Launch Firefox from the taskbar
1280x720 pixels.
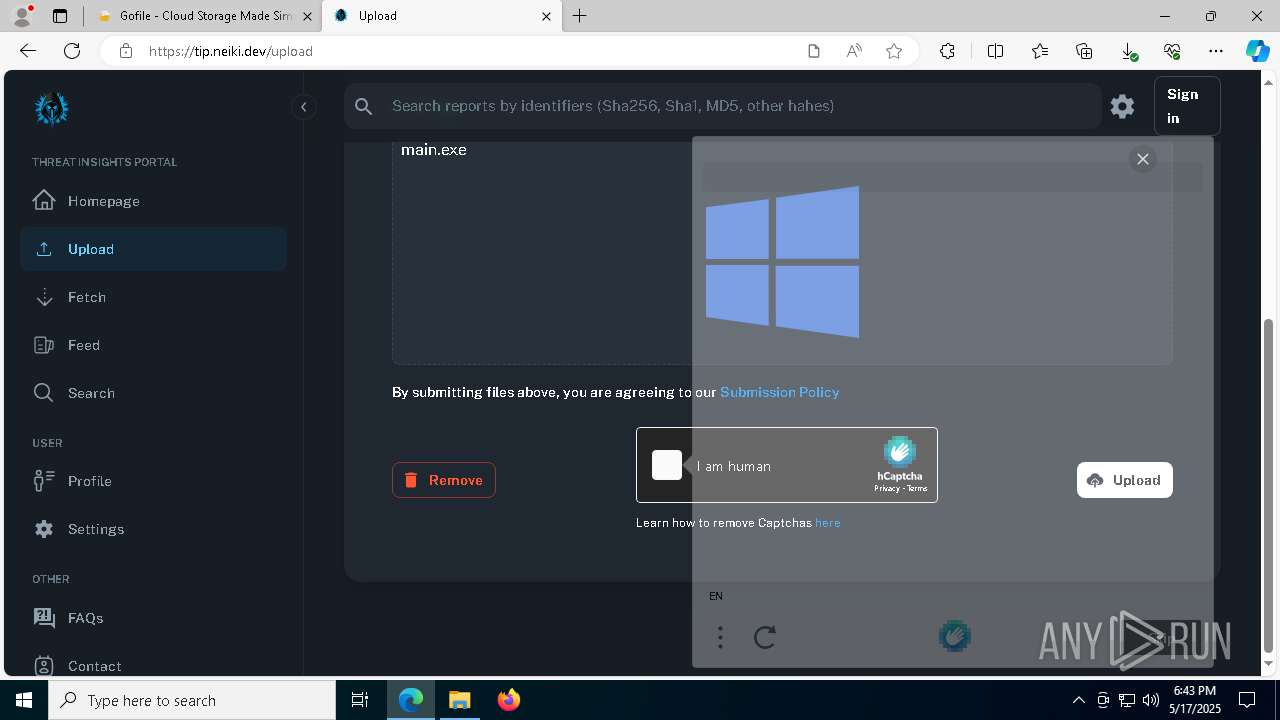coord(509,700)
